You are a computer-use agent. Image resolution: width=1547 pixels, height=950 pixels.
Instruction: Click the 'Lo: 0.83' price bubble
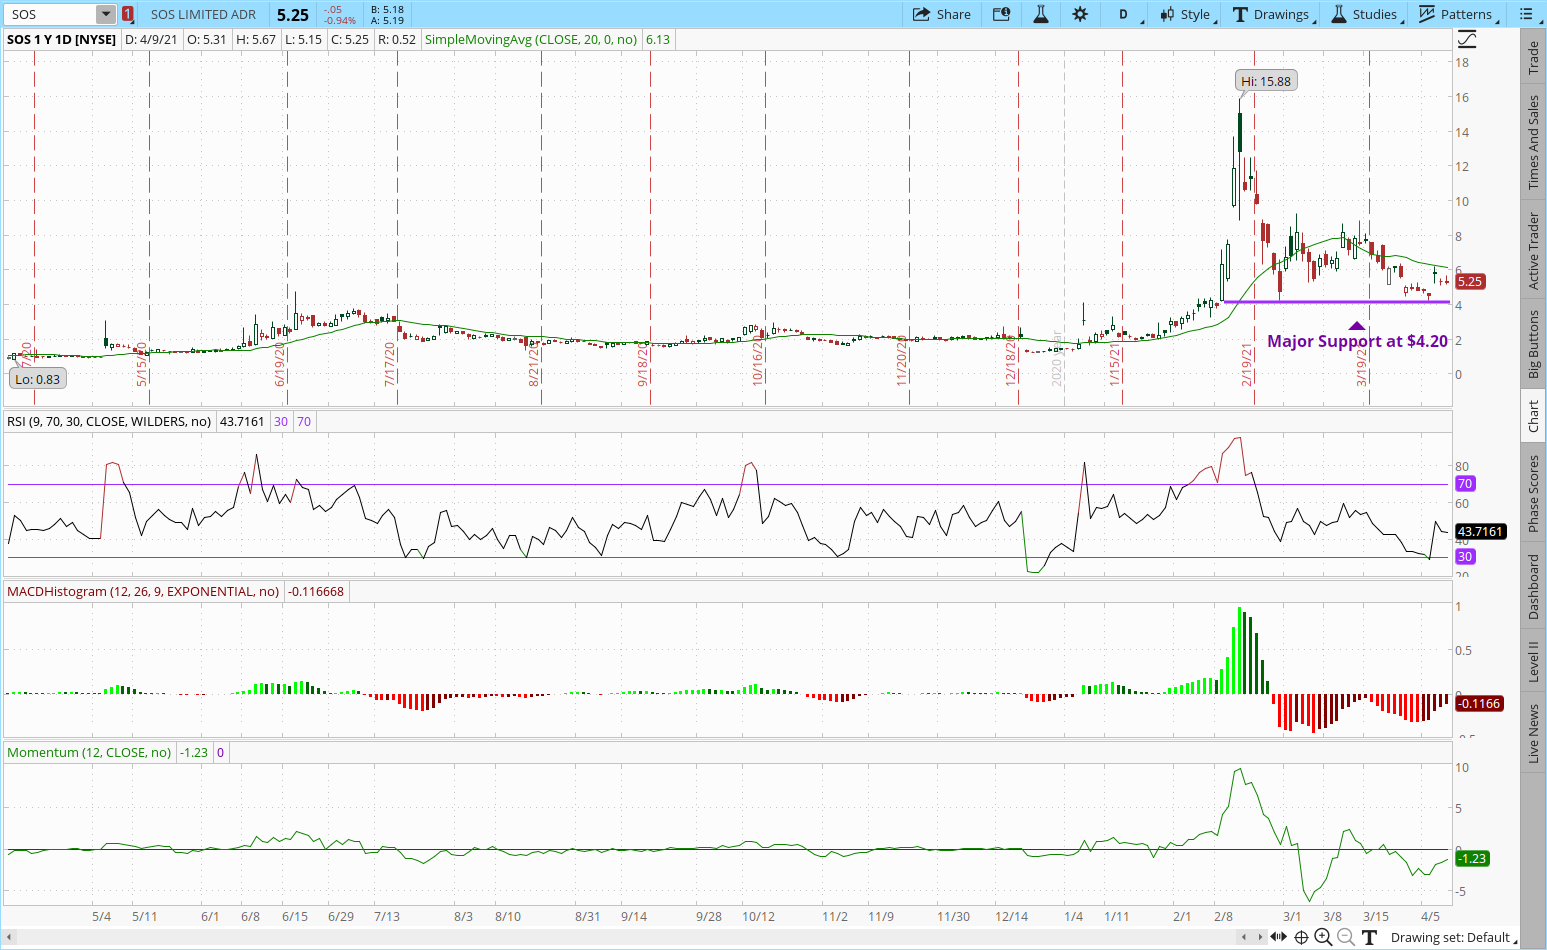click(37, 379)
